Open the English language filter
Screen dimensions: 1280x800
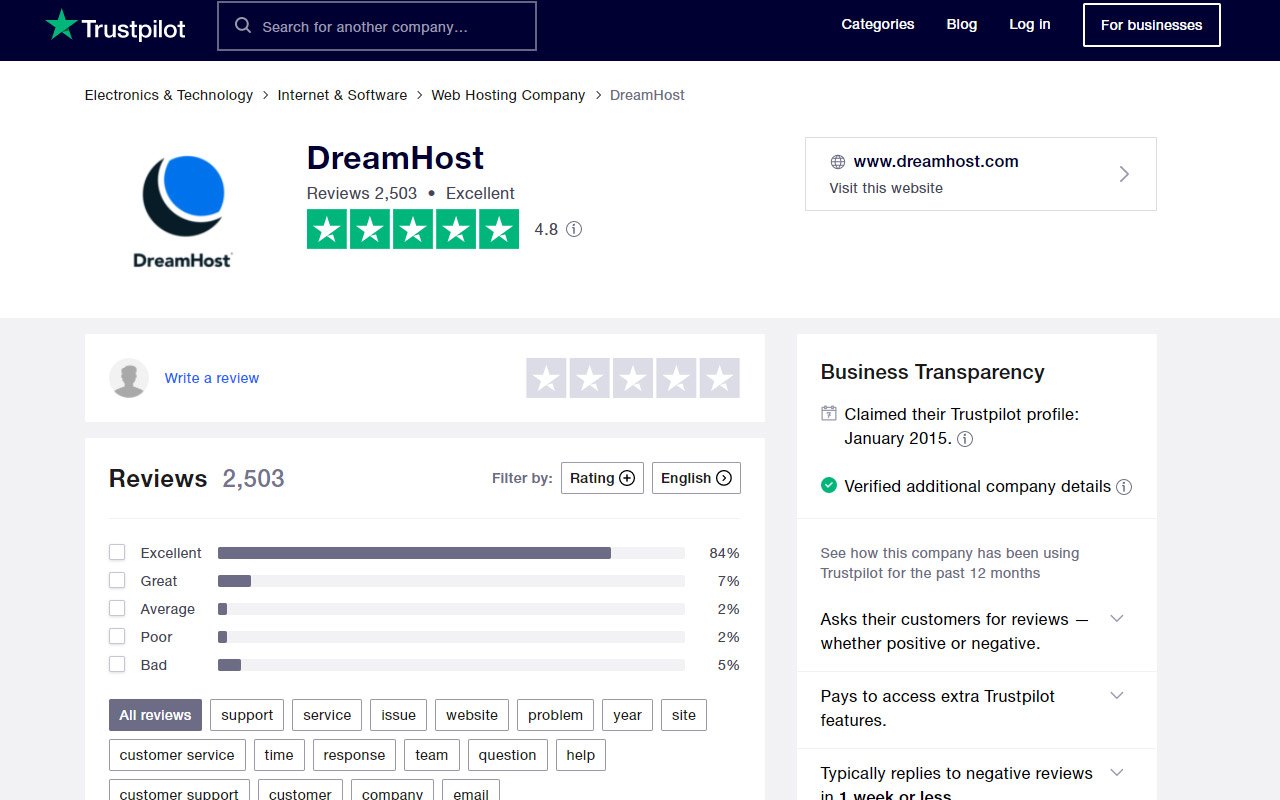click(x=696, y=478)
